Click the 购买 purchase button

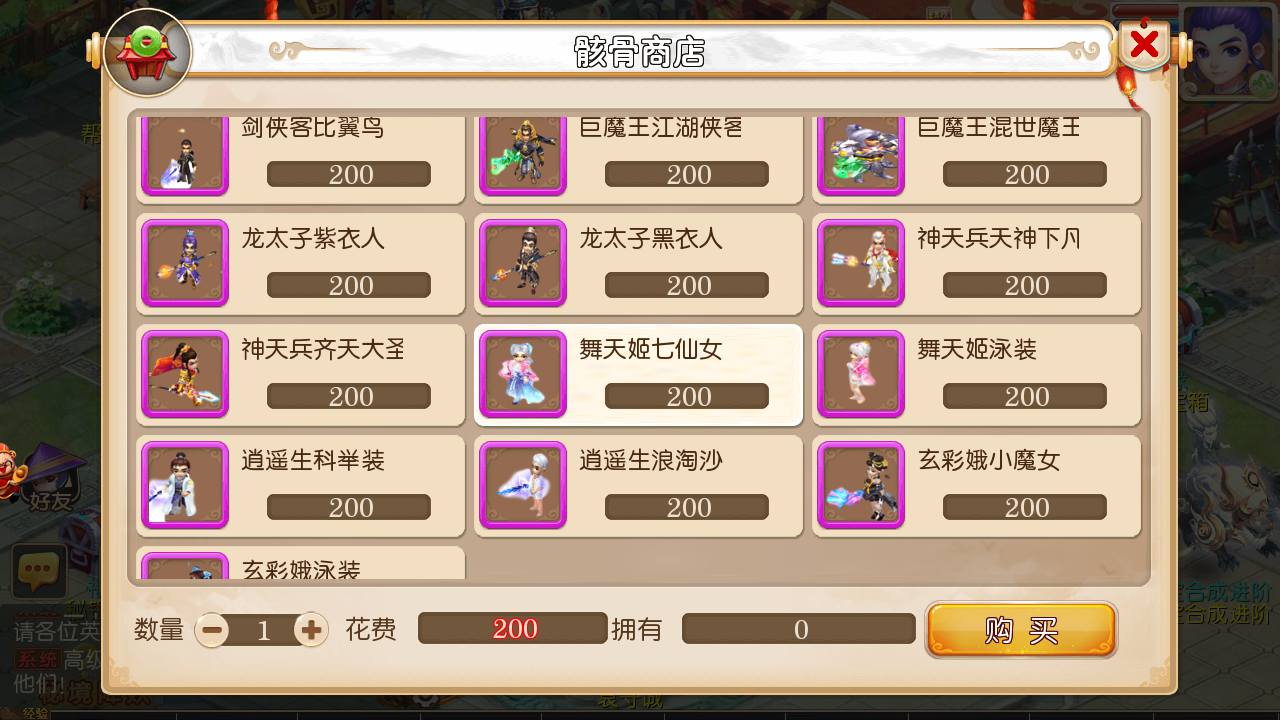(1021, 630)
